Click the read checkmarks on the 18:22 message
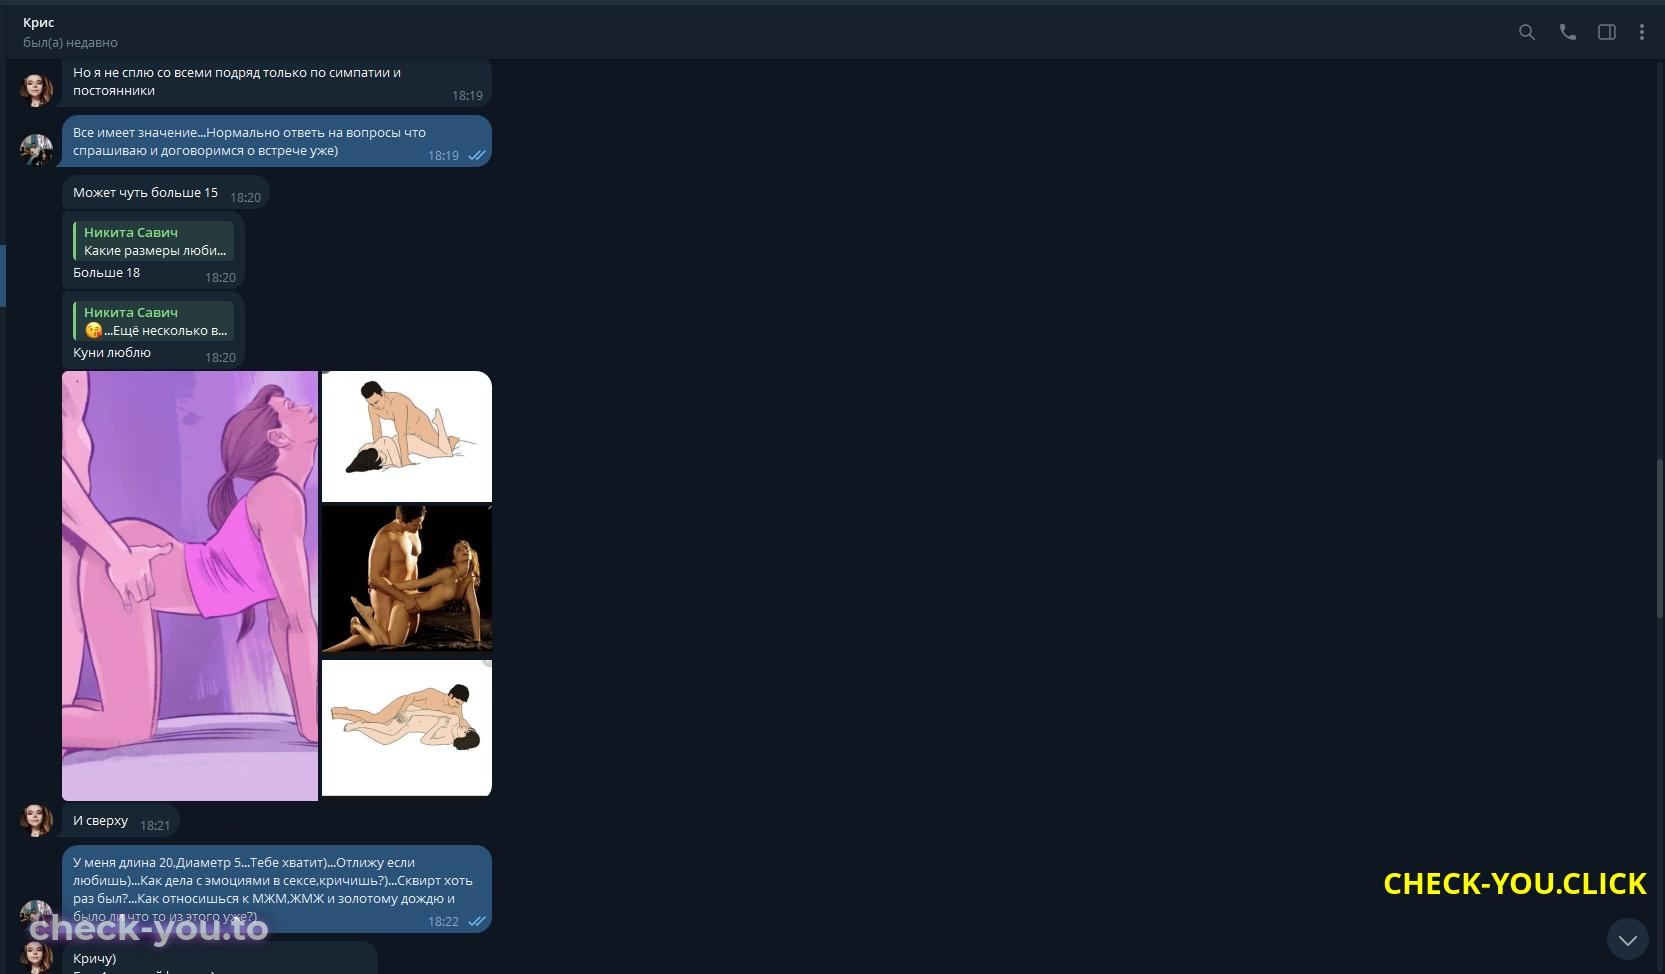This screenshot has width=1665, height=974. [x=477, y=921]
